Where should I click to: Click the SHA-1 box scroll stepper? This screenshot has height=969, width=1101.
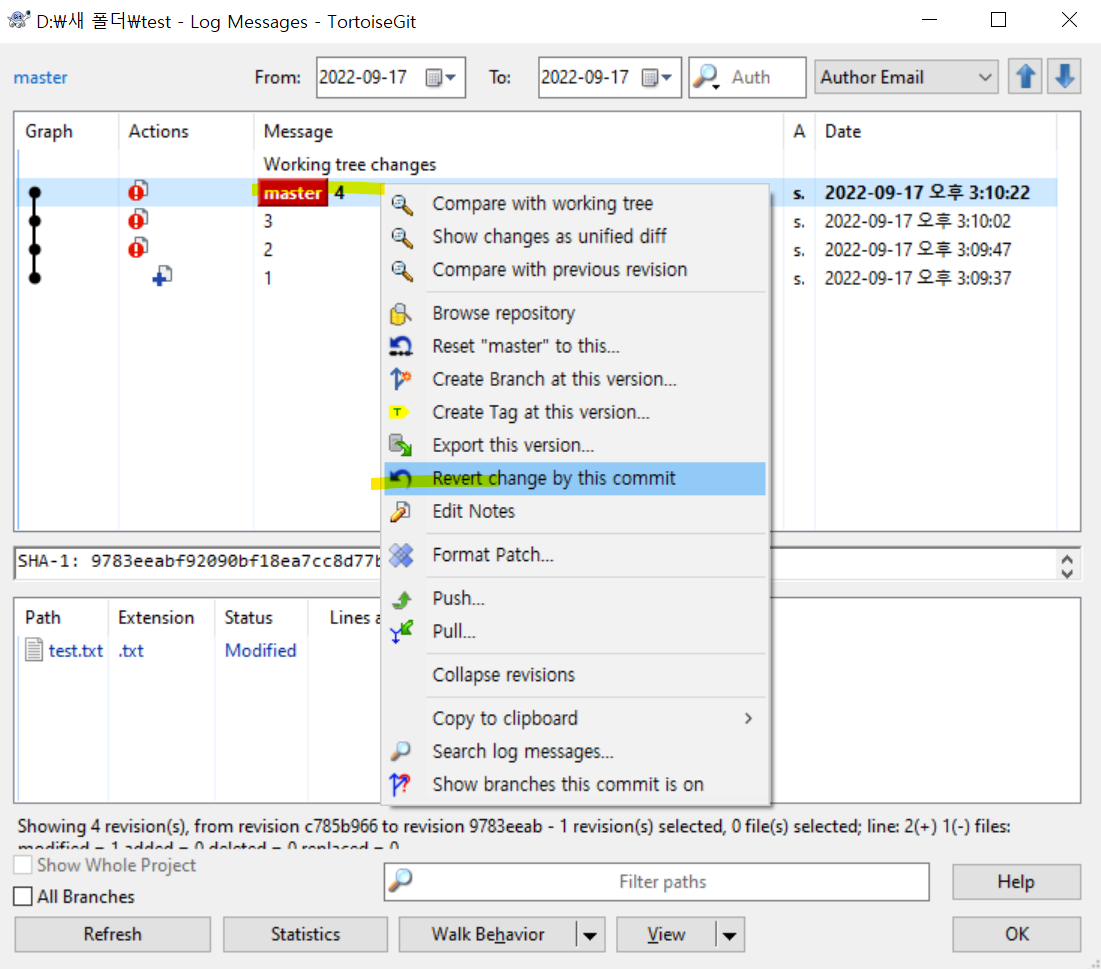[1067, 566]
